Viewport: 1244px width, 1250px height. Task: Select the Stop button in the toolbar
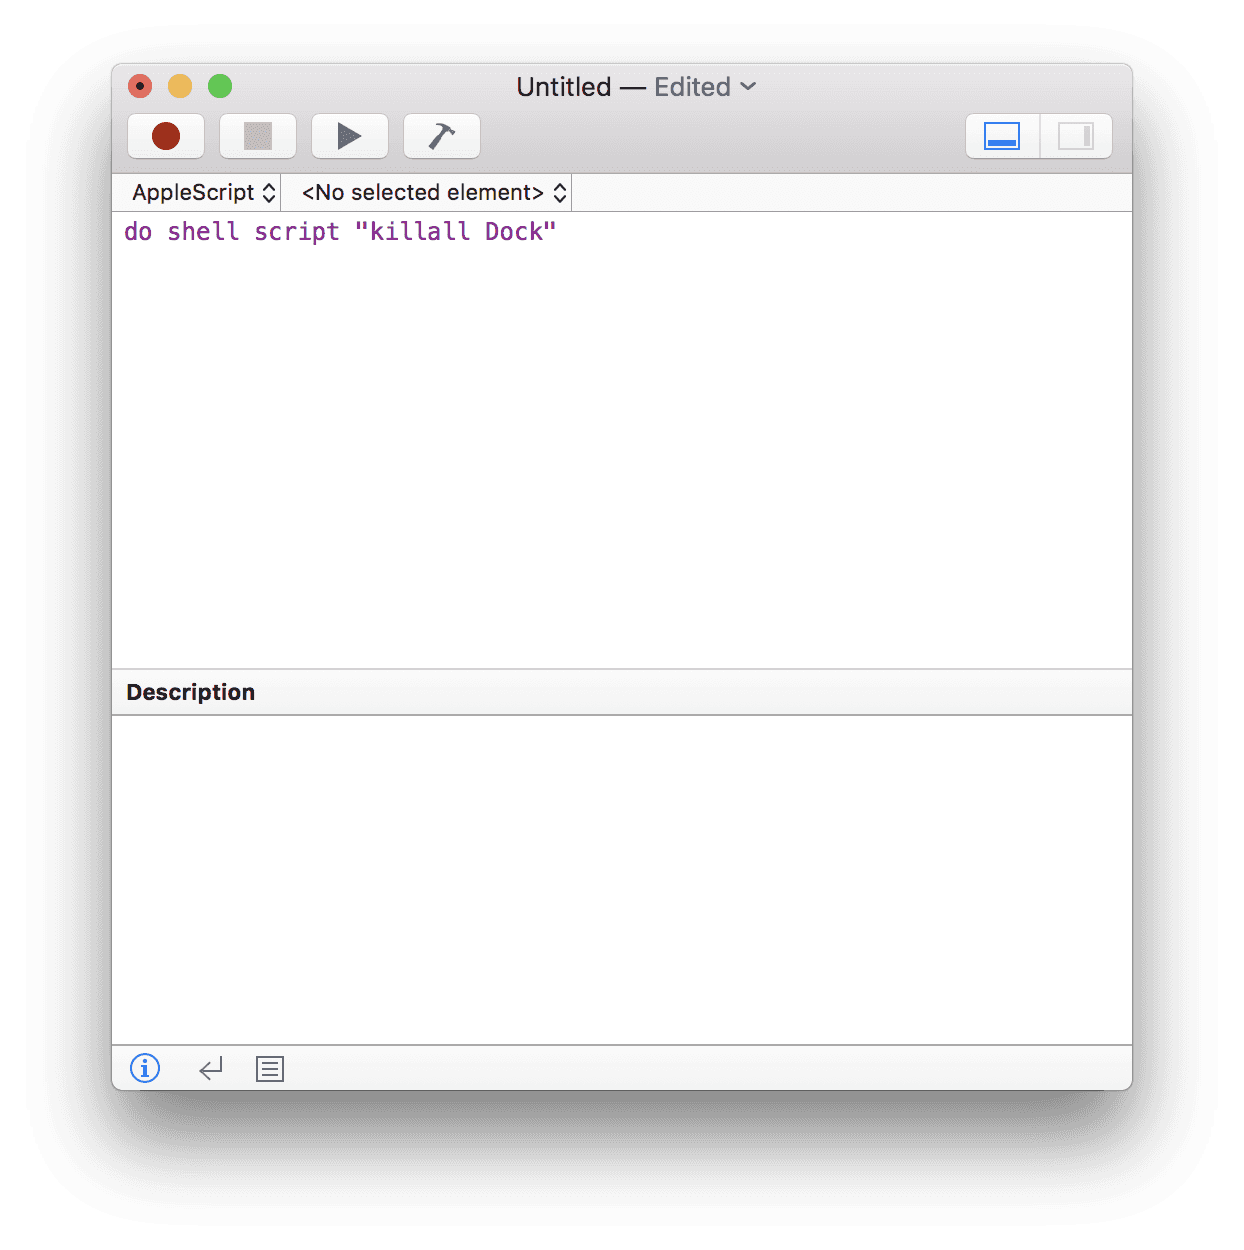[x=257, y=136]
